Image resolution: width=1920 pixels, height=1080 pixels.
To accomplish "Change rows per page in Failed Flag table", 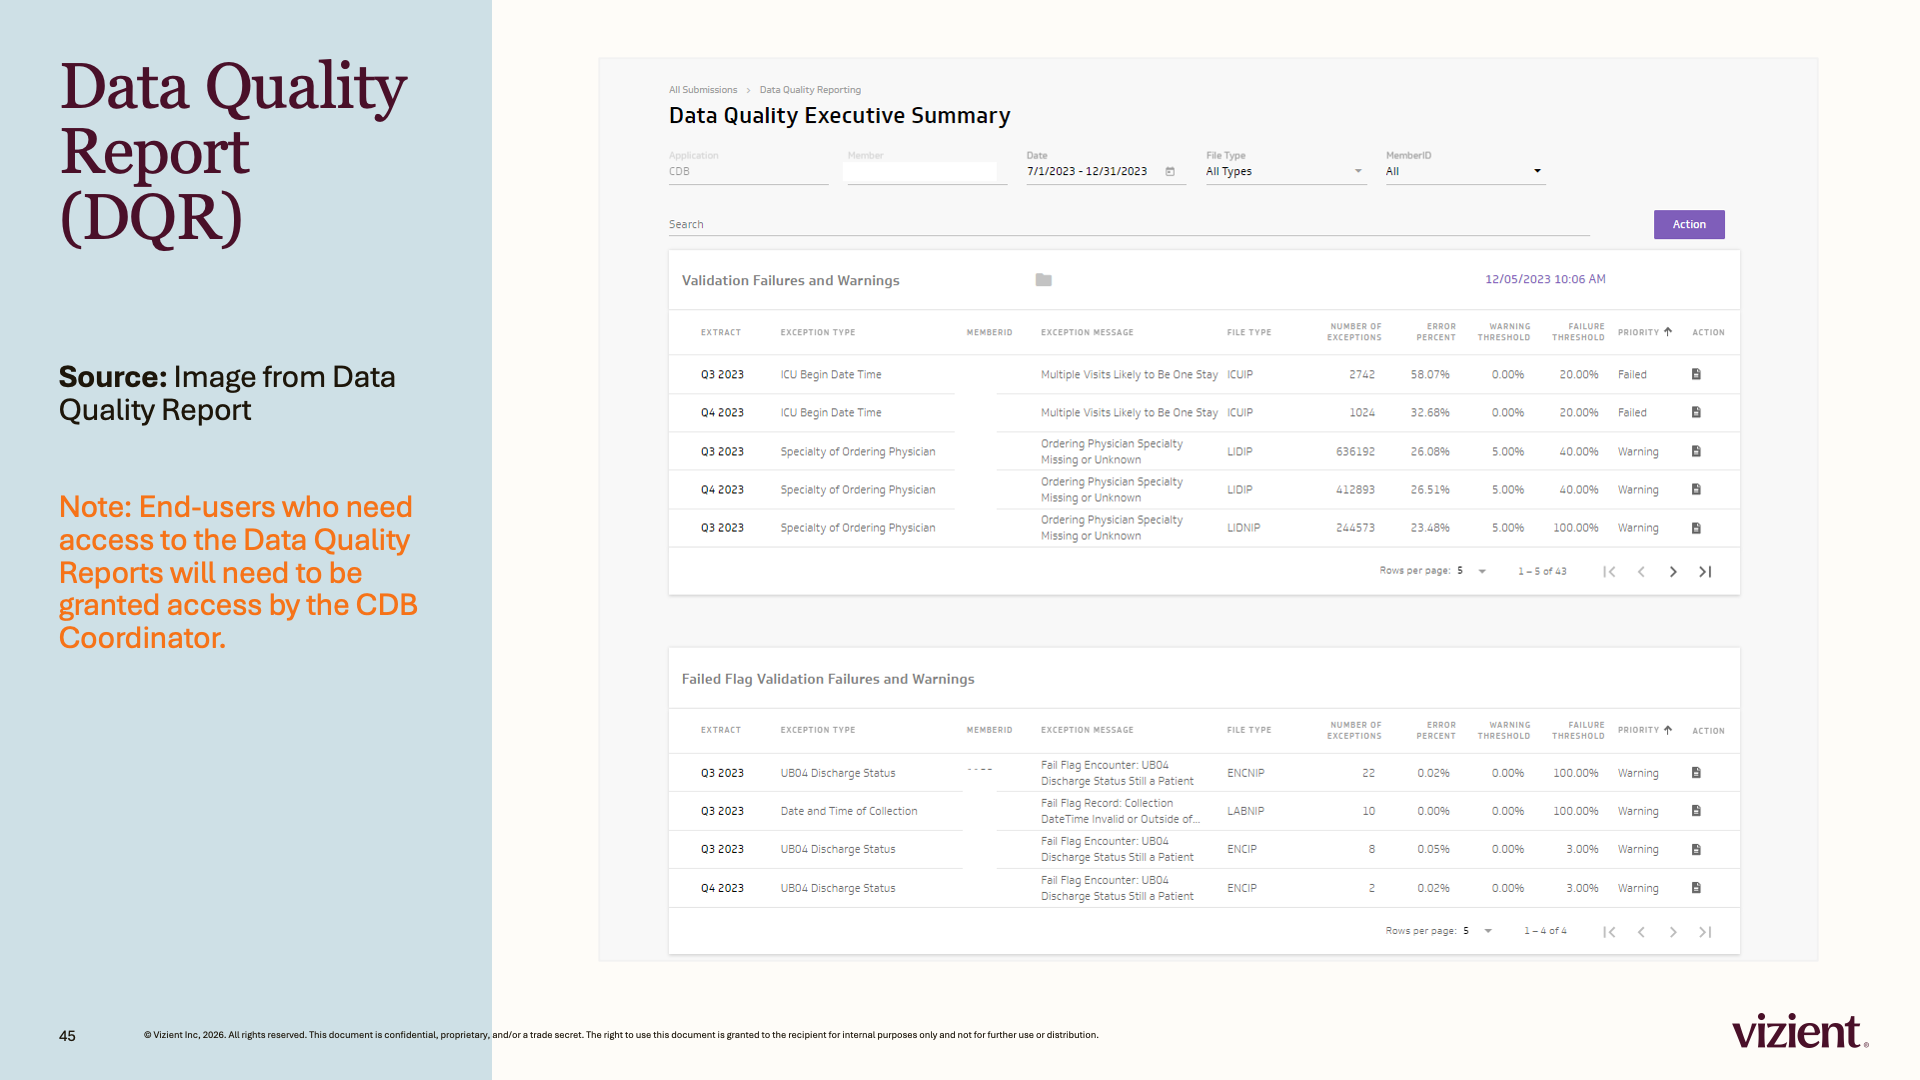I will pos(1478,932).
